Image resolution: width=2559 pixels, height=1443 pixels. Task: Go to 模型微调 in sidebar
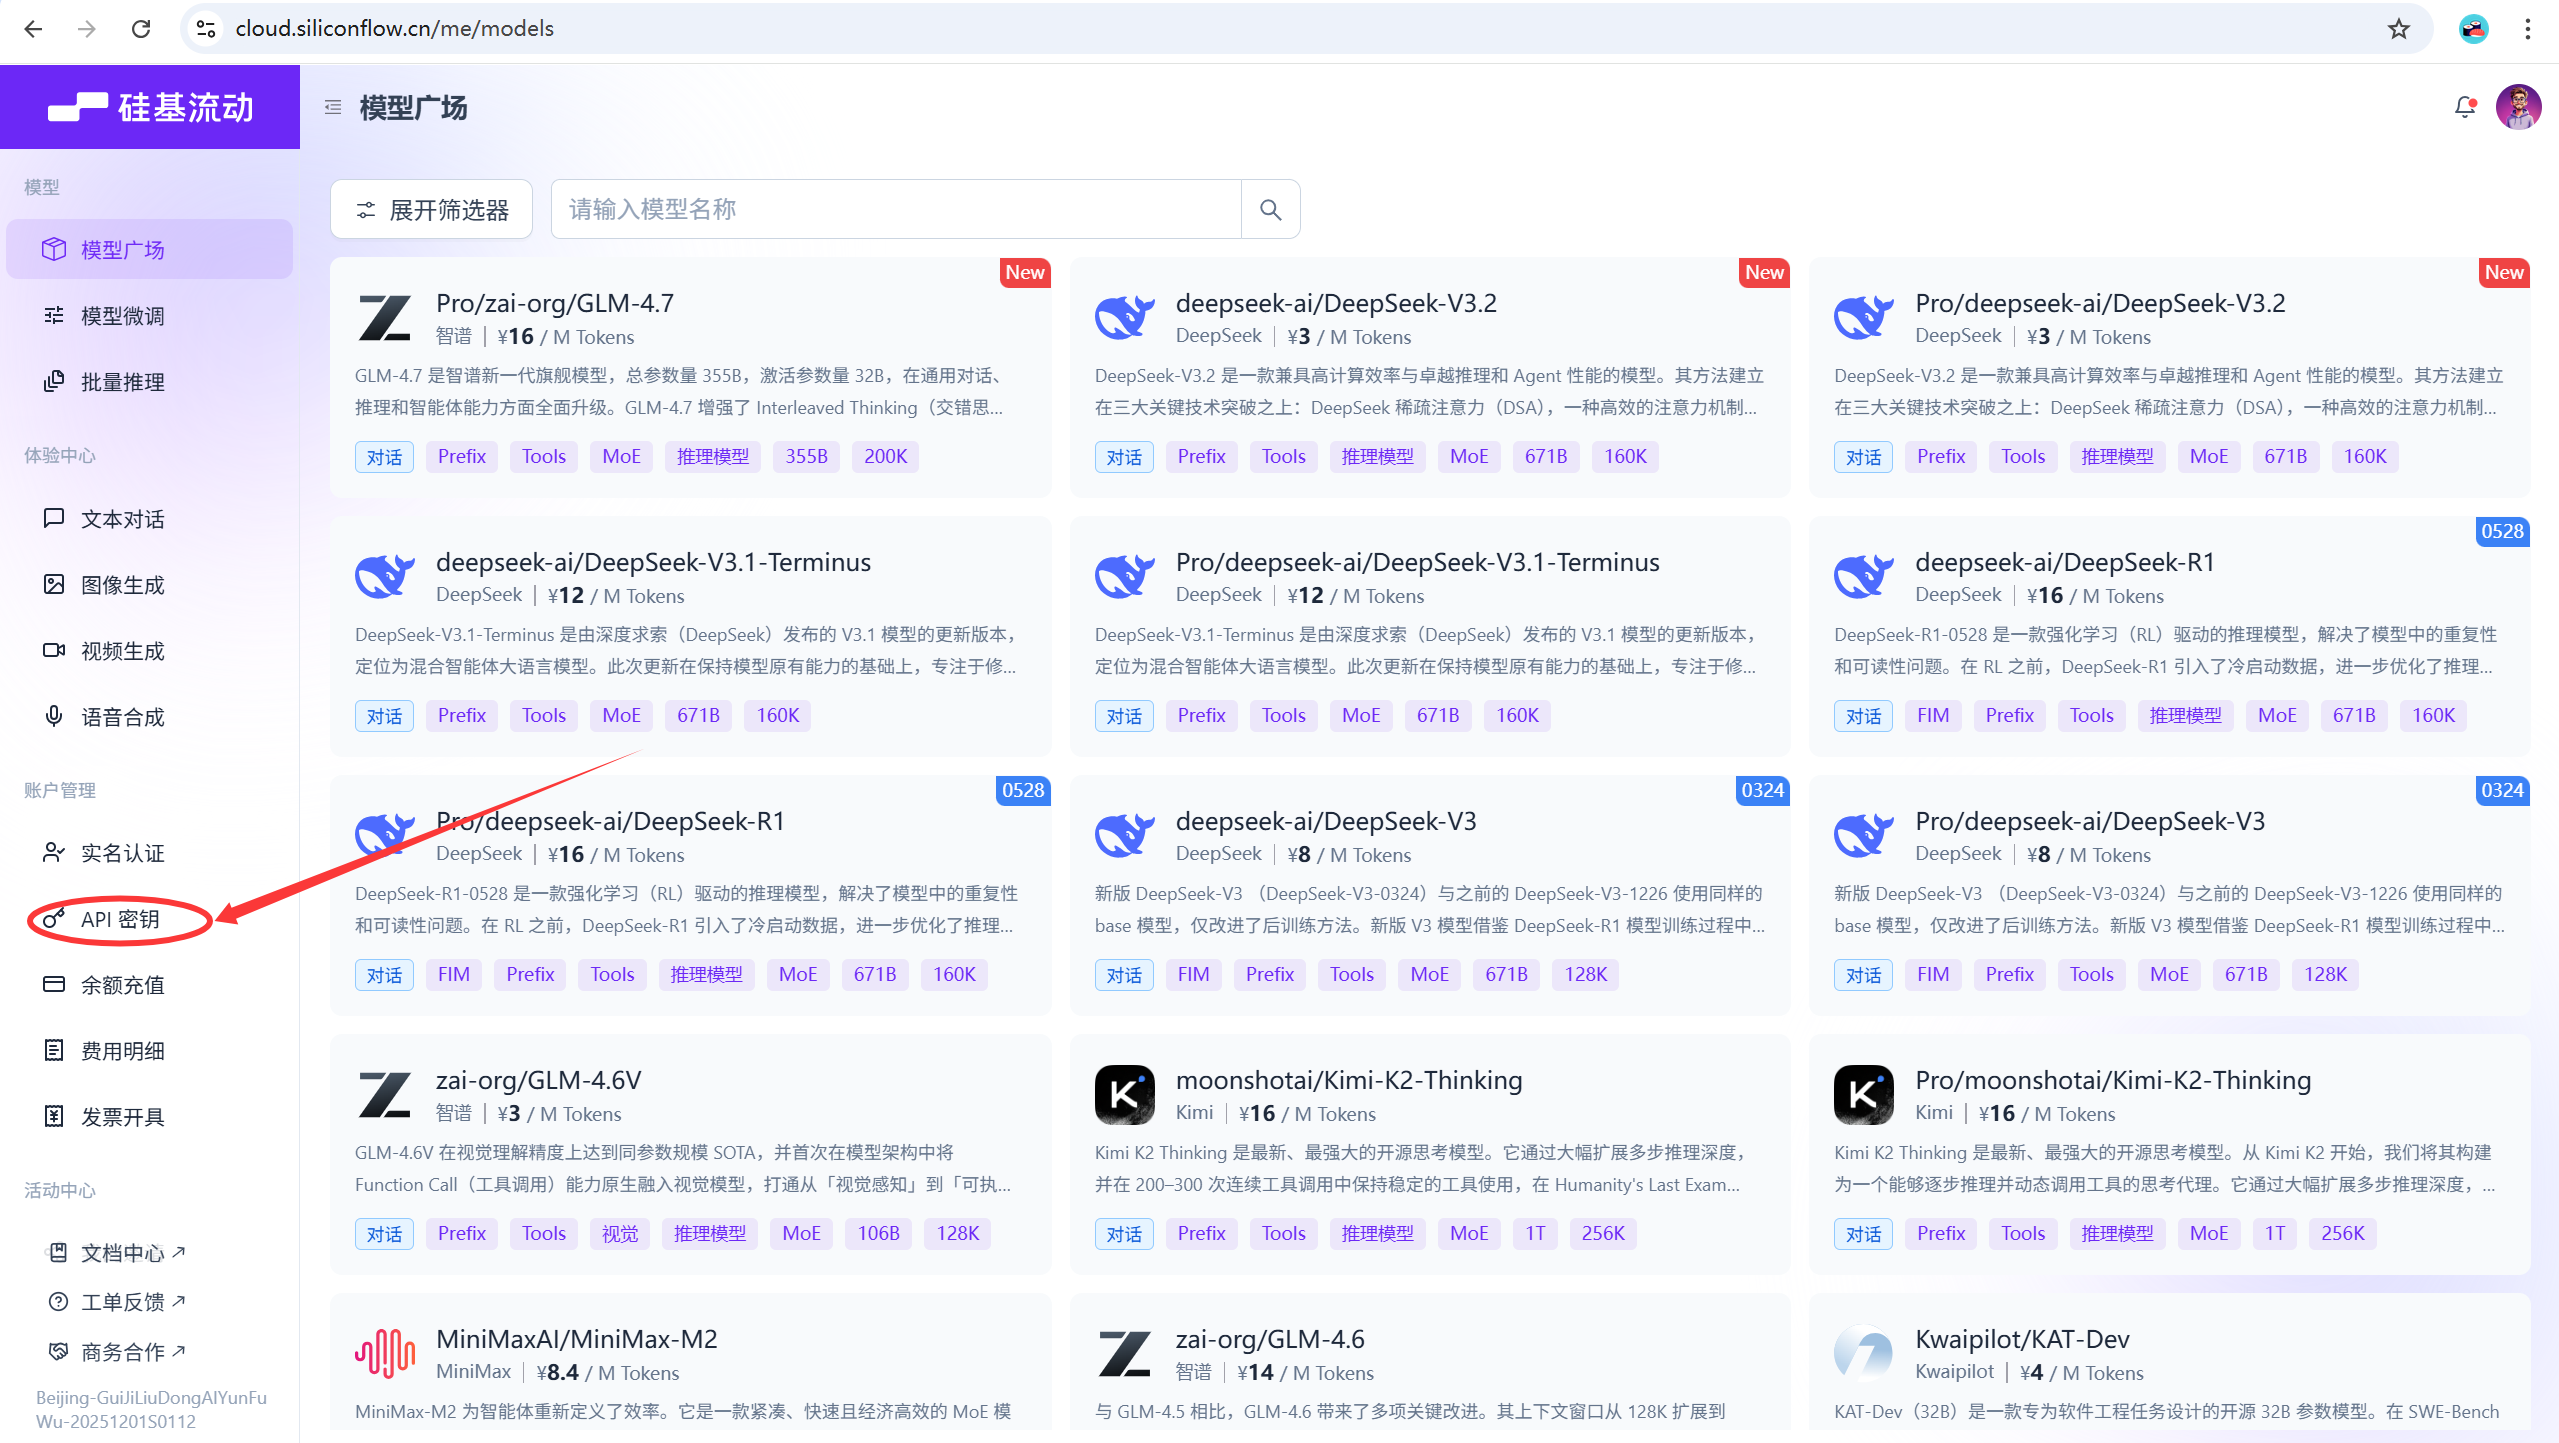click(x=122, y=316)
